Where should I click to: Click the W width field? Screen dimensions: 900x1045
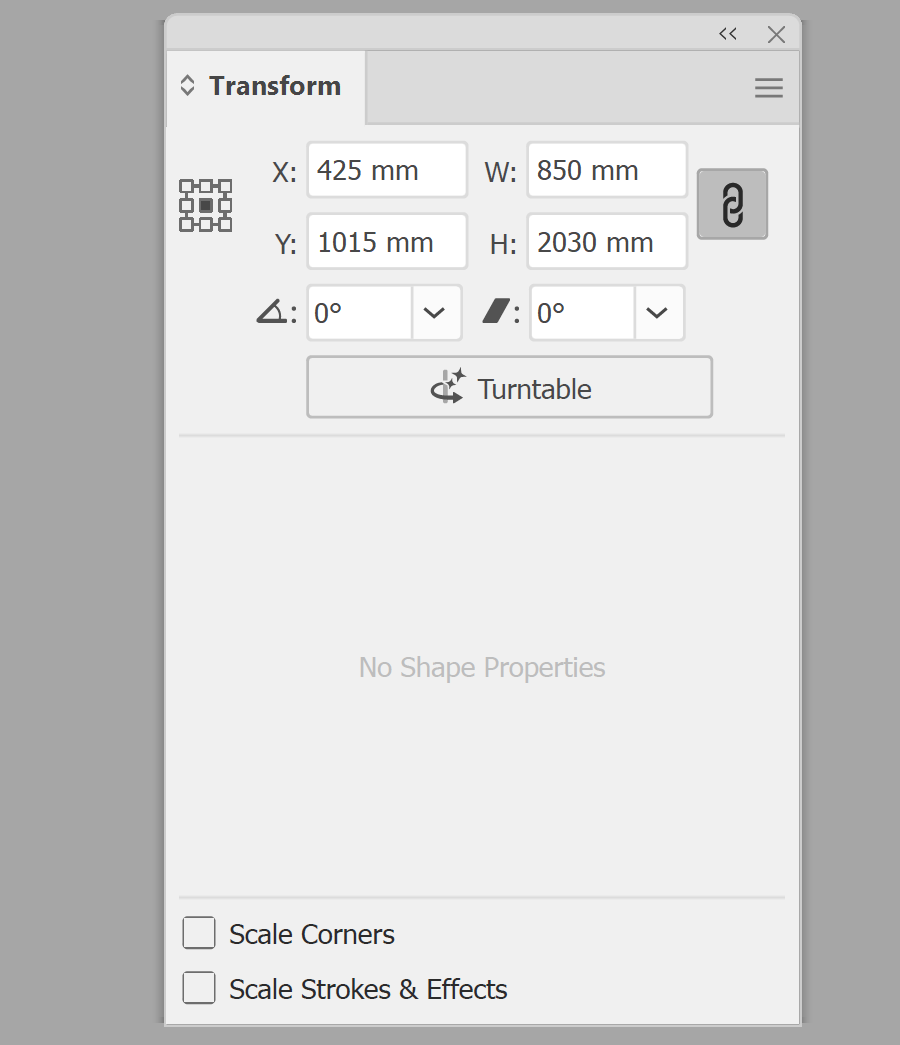[x=607, y=170]
